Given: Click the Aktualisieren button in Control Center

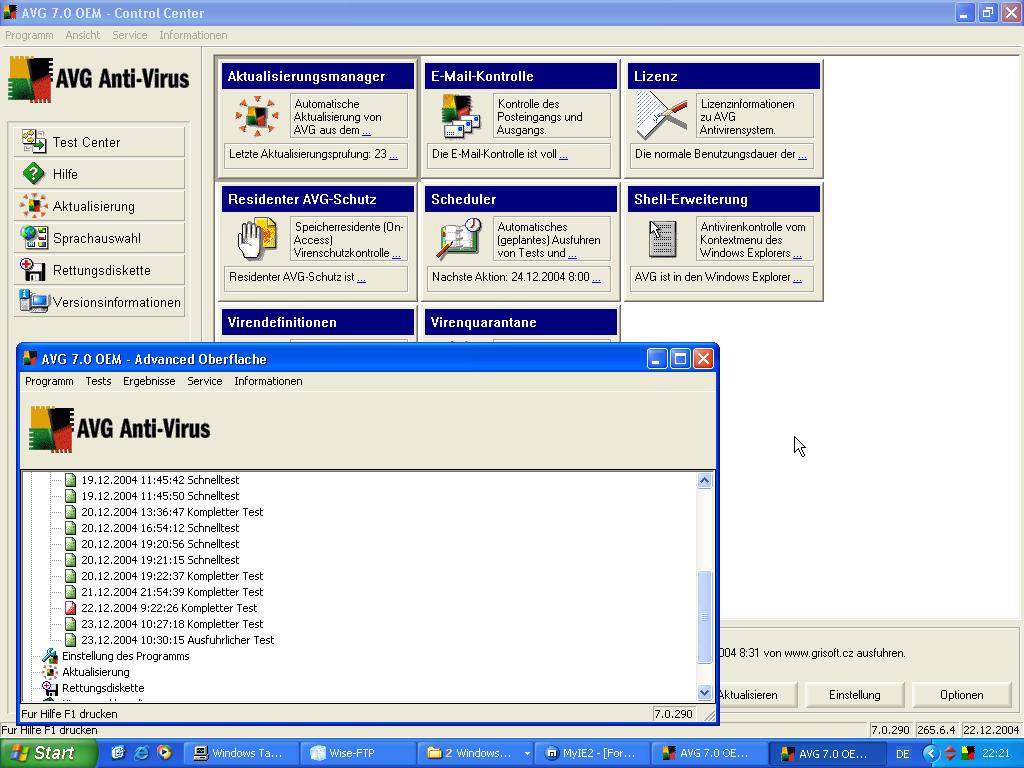Looking at the screenshot, I should [758, 695].
